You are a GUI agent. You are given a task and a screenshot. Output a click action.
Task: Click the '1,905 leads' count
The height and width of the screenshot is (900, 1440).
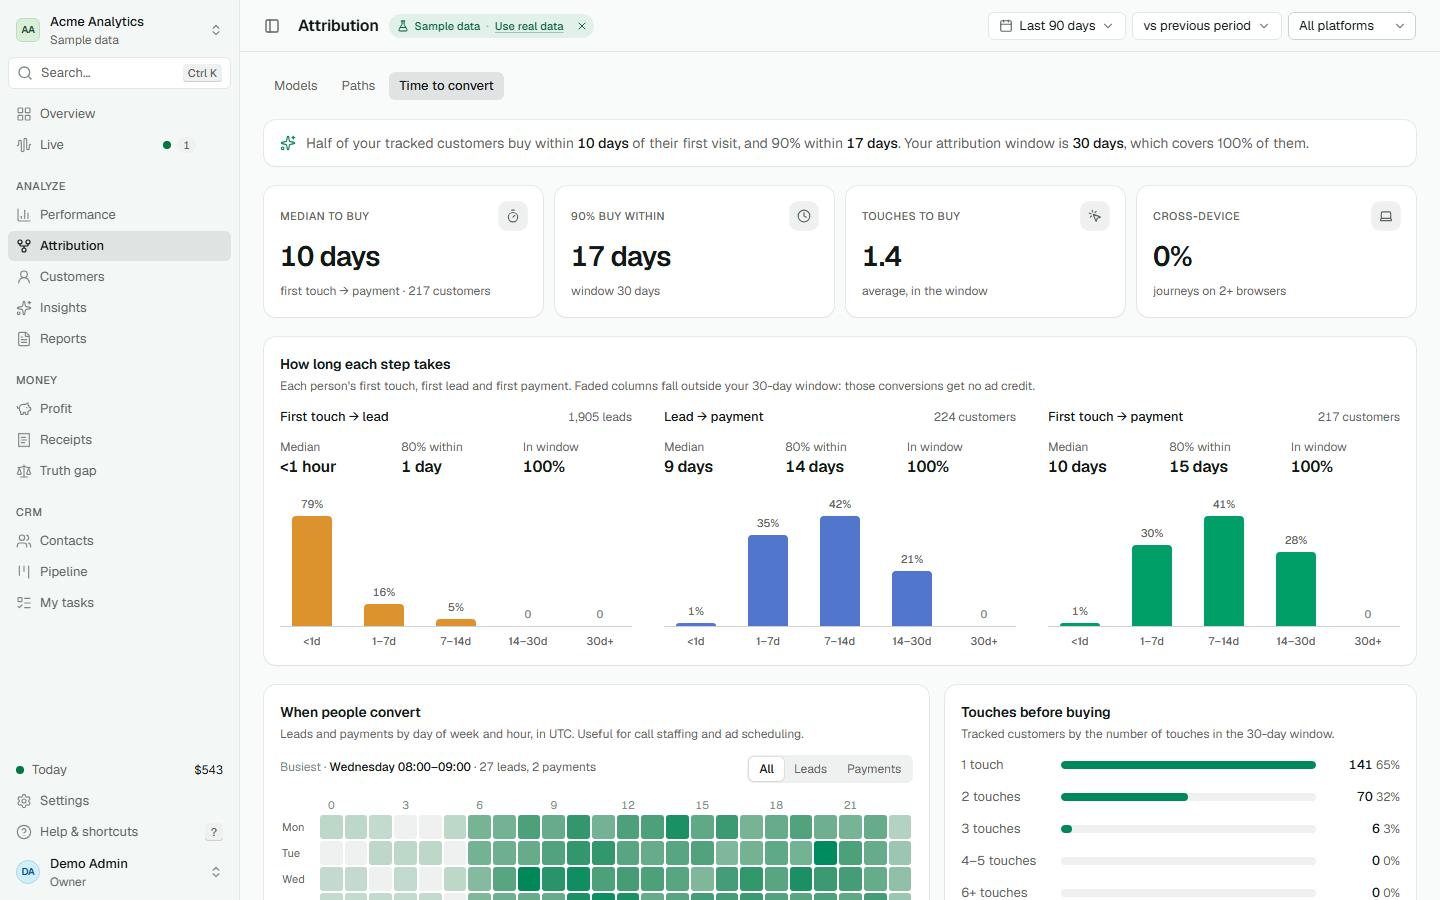tap(600, 417)
